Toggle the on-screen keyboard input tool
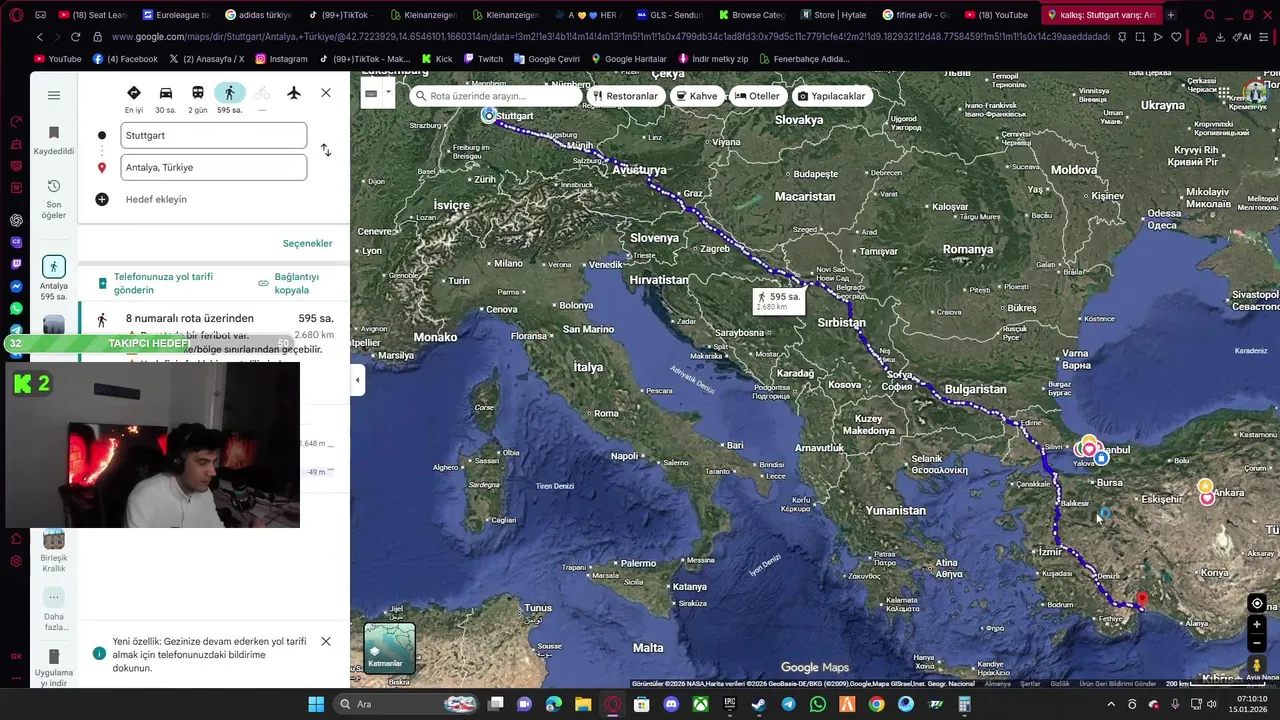Image resolution: width=1280 pixels, height=720 pixels. click(x=371, y=93)
